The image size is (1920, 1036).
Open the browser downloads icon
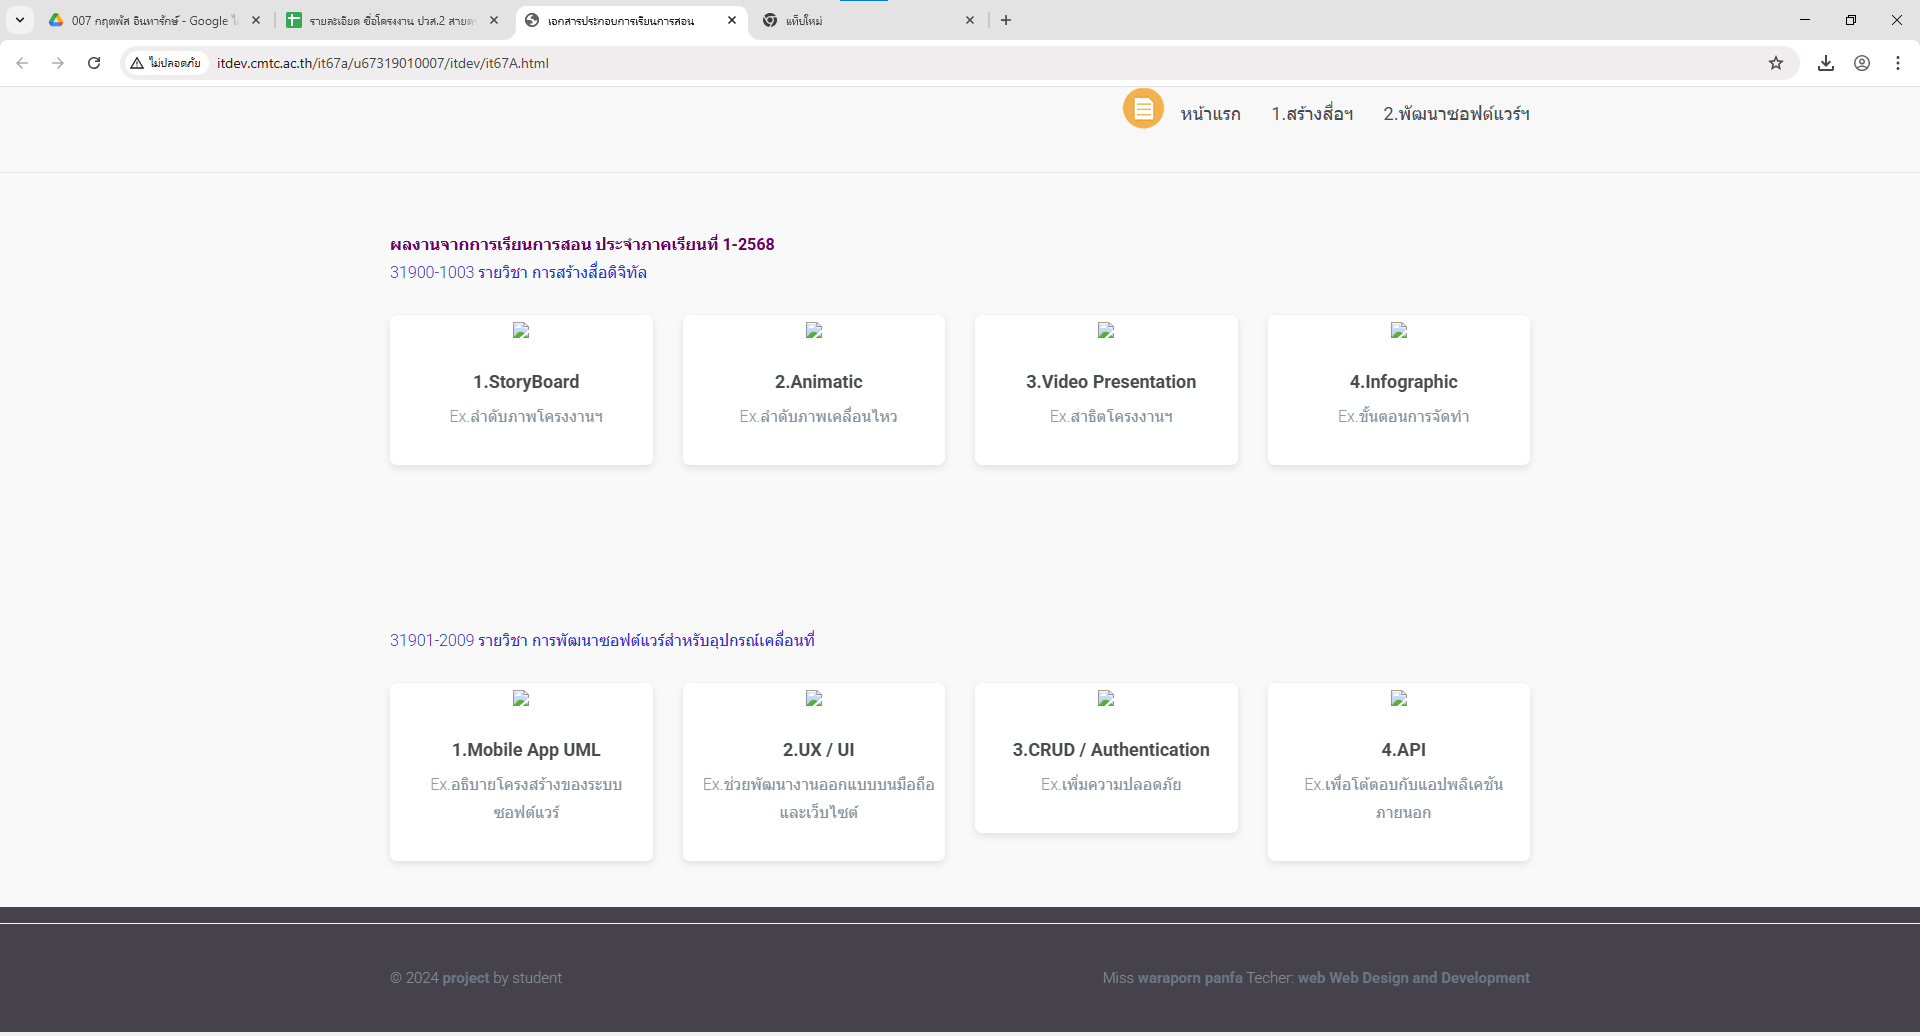tap(1825, 63)
